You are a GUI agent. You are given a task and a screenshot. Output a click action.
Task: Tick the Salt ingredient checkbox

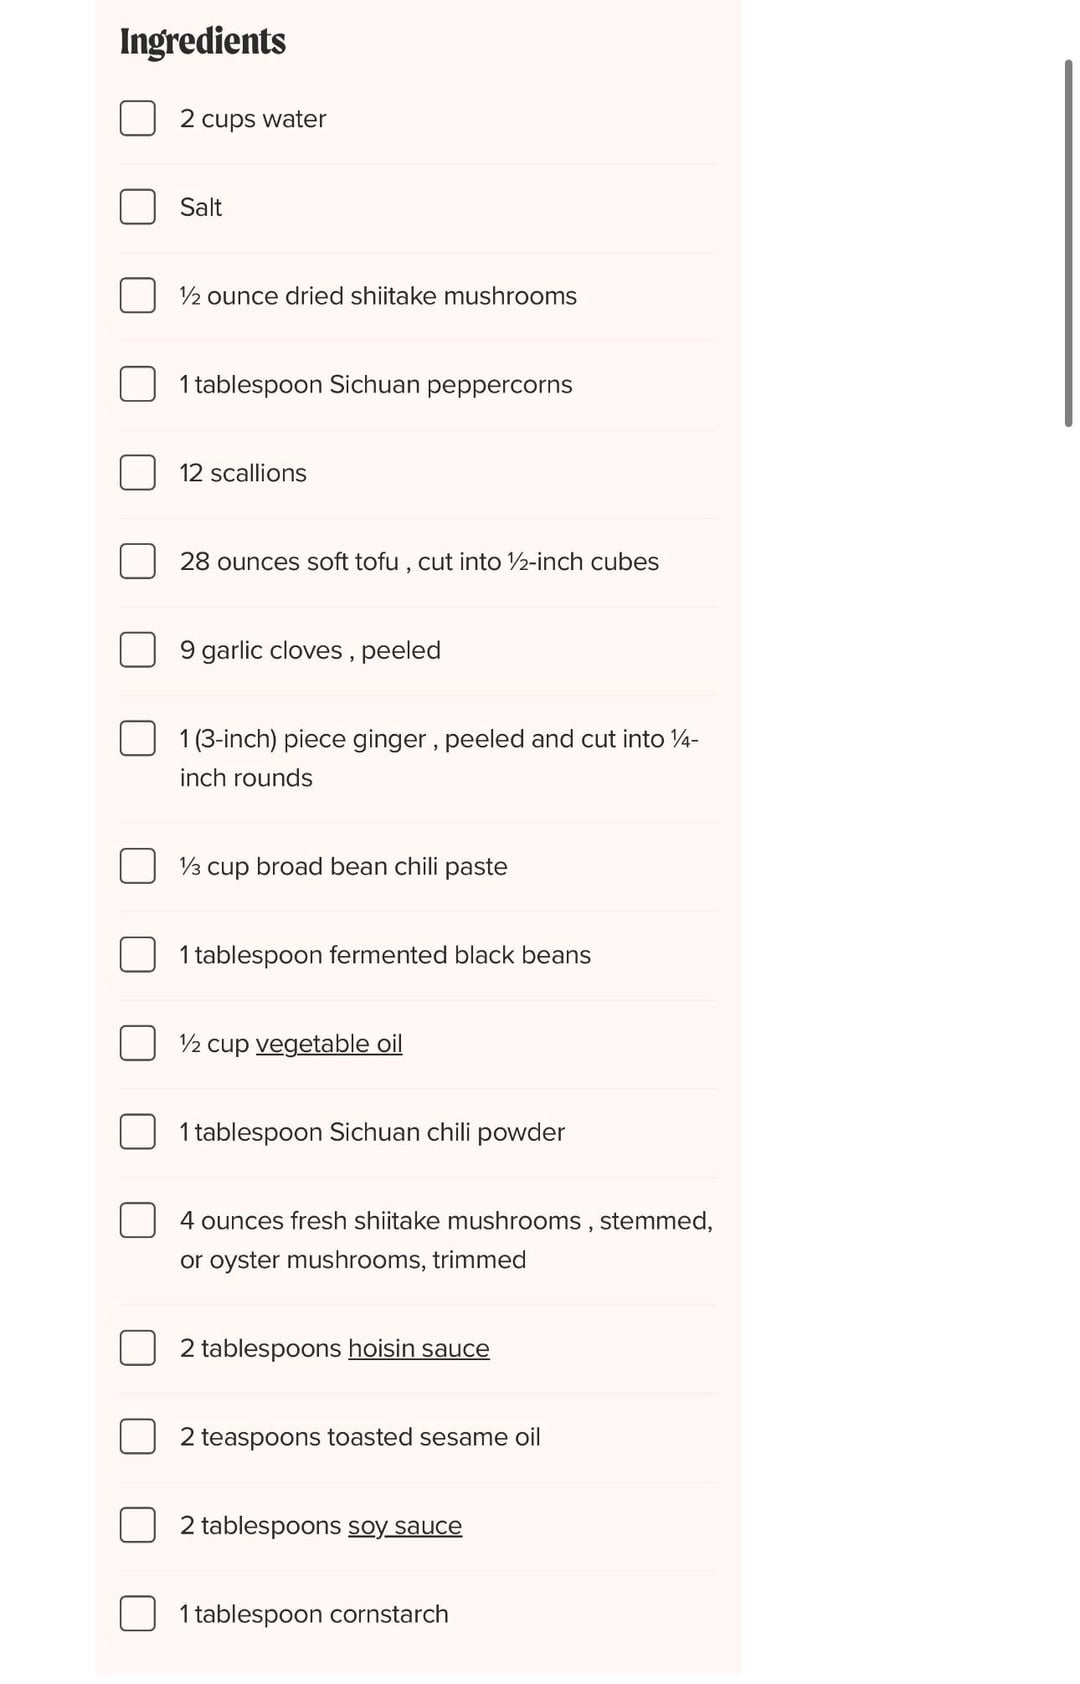click(138, 207)
